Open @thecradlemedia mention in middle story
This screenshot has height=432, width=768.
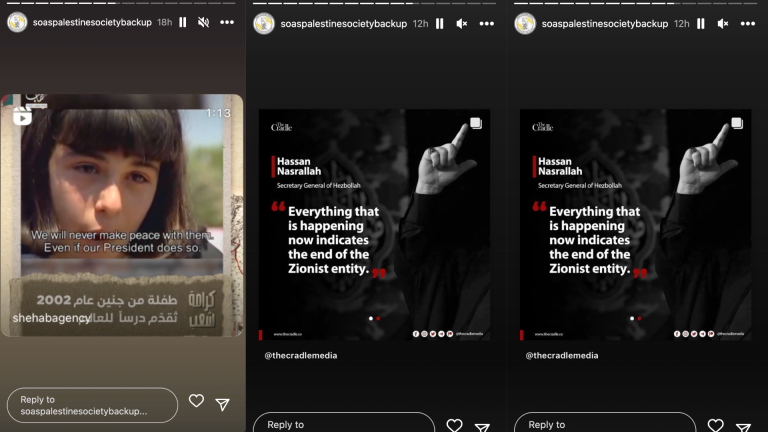(301, 355)
